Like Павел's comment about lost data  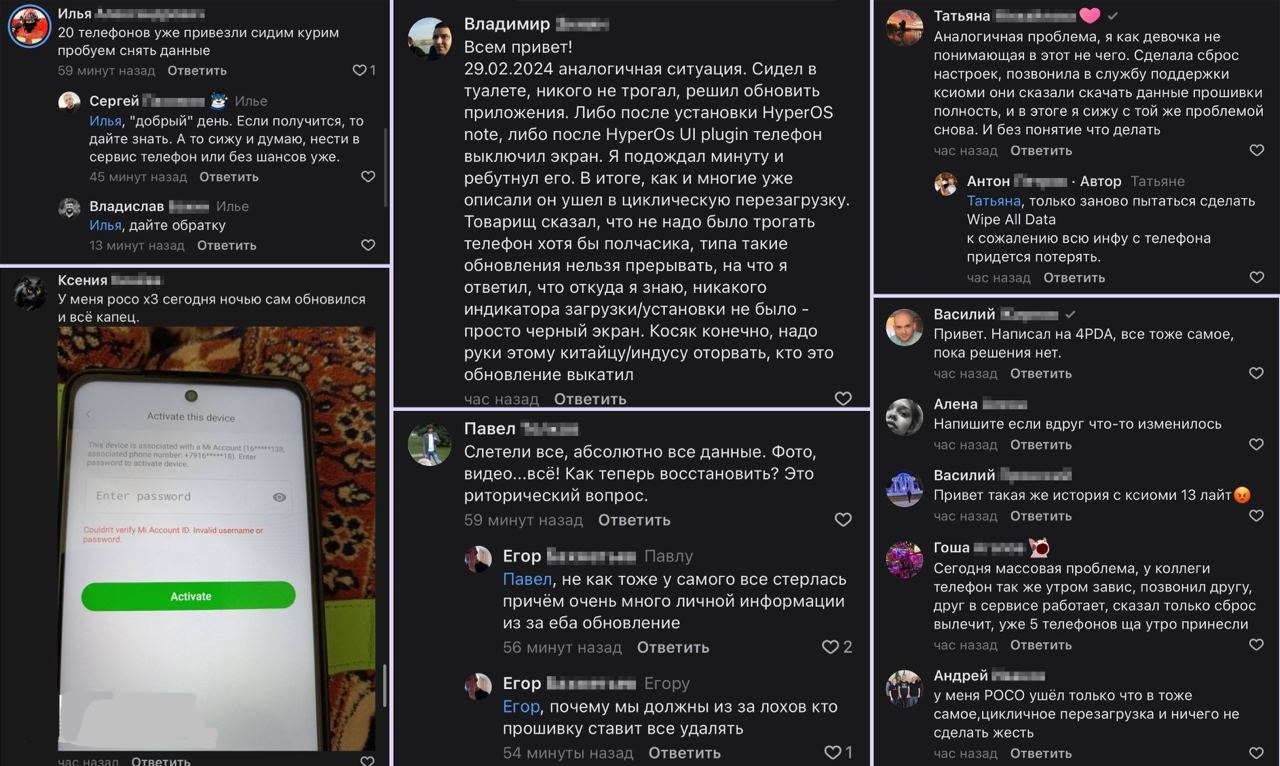click(843, 519)
